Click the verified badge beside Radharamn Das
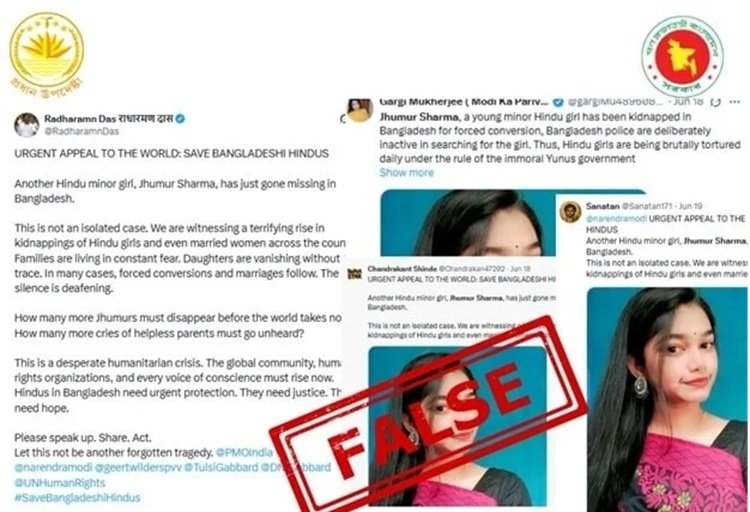This screenshot has height=512, width=750. coord(180,119)
